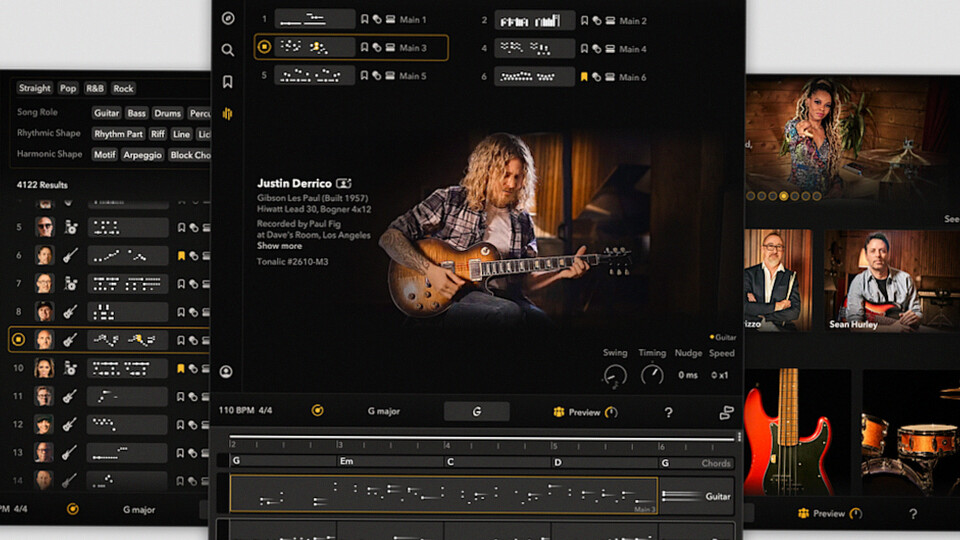This screenshot has width=960, height=540.
Task: Open the discover compass icon in sidebar
Action: click(228, 18)
